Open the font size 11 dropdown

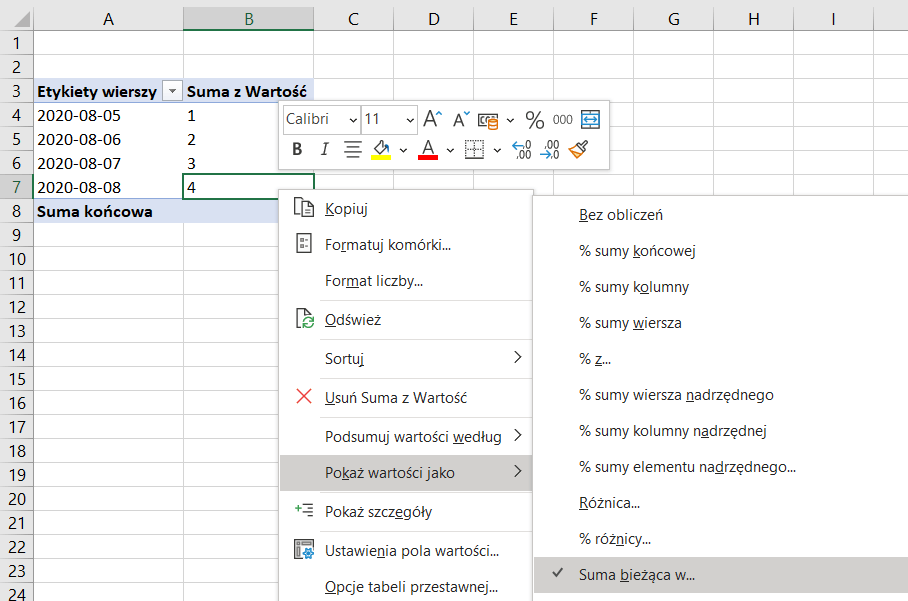pyautogui.click(x=410, y=119)
